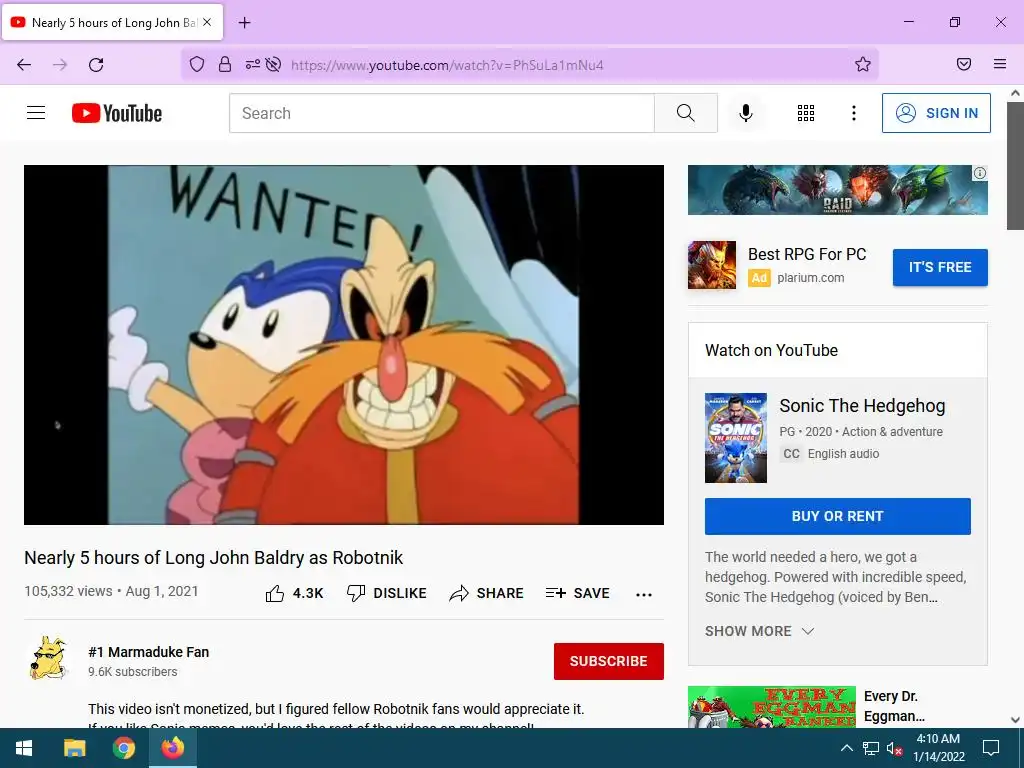Open Sonic The Hedgehog movie title link
The image size is (1024, 768).
[x=862, y=406]
